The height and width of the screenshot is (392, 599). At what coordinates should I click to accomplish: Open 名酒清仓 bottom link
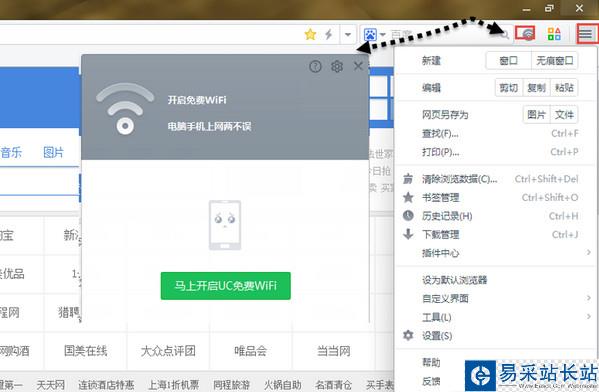click(x=333, y=384)
